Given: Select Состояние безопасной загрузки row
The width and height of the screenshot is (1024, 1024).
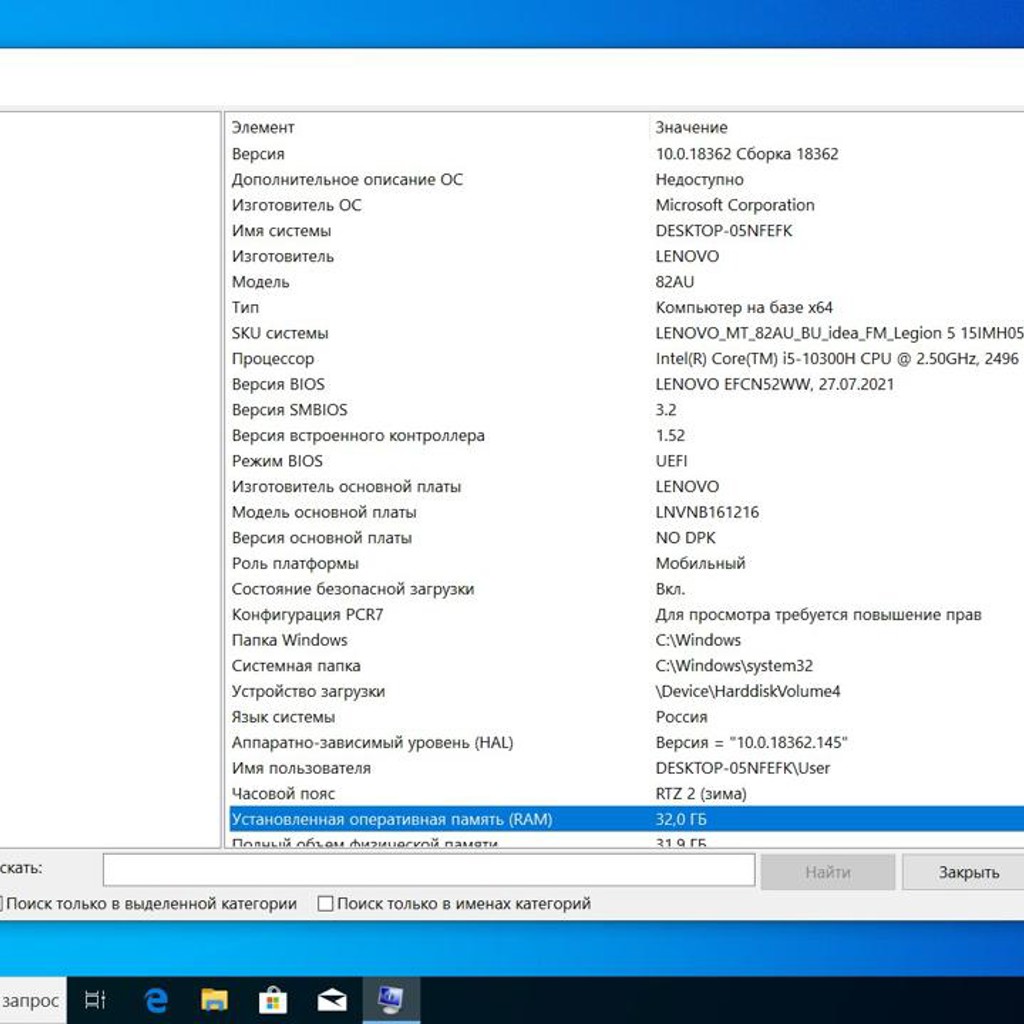Looking at the screenshot, I should coord(627,589).
